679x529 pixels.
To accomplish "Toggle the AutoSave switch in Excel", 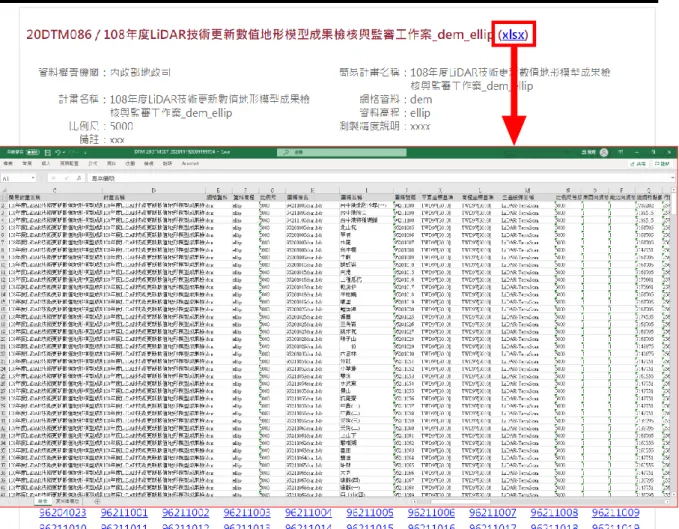I will [33, 152].
